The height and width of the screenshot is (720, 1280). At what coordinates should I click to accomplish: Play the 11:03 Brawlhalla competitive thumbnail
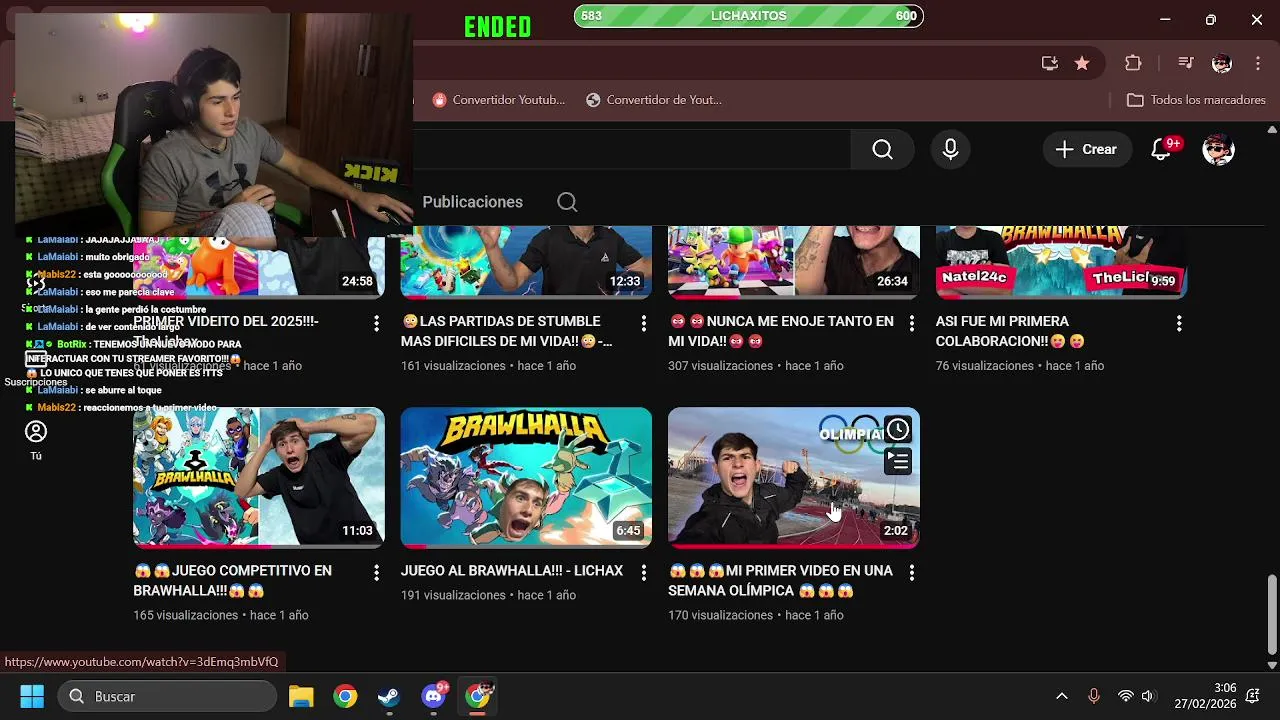[259, 477]
